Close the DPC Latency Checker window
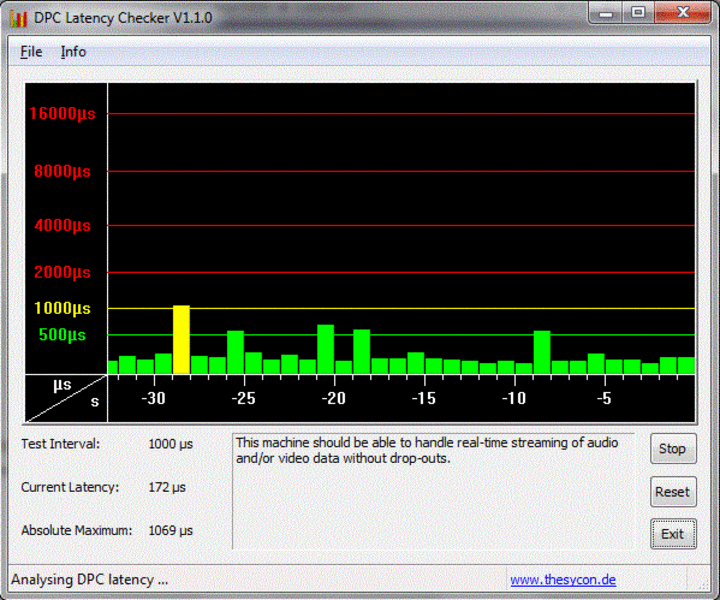 click(683, 13)
